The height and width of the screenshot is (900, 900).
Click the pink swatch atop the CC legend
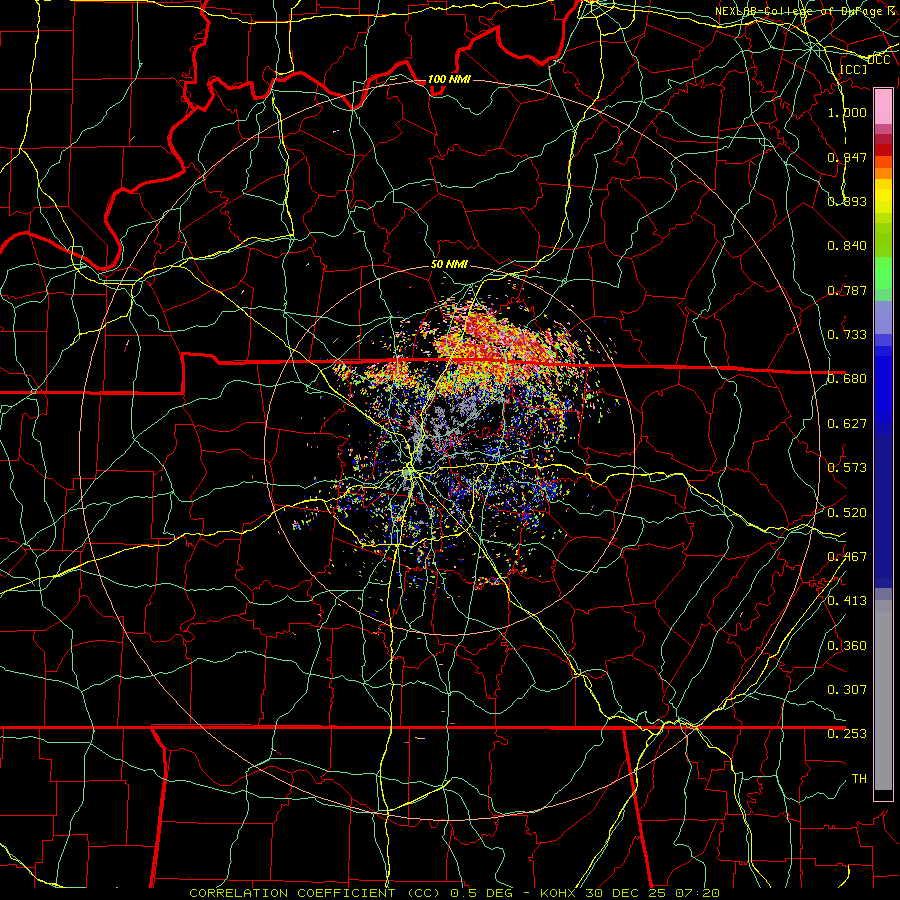point(883,106)
